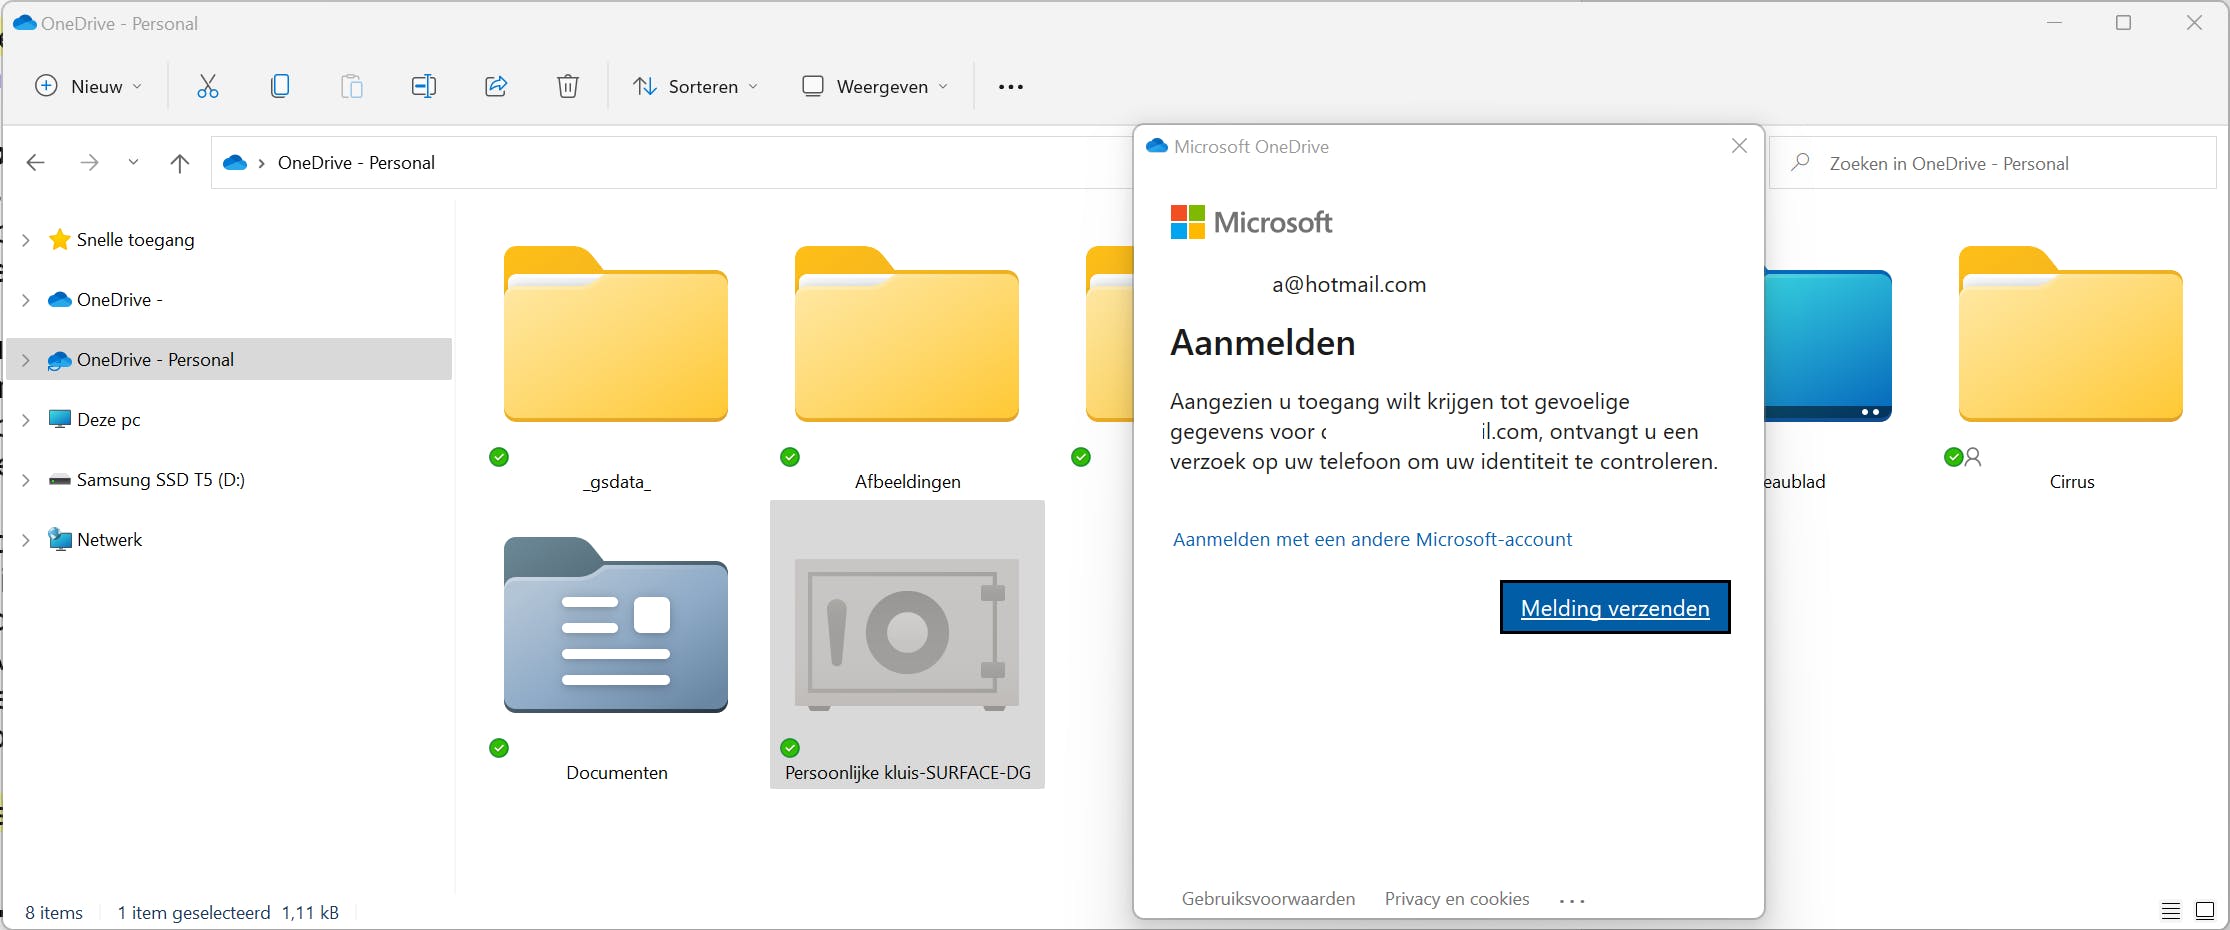The height and width of the screenshot is (930, 2230).
Task: Open the Weergeven menu
Action: [875, 87]
